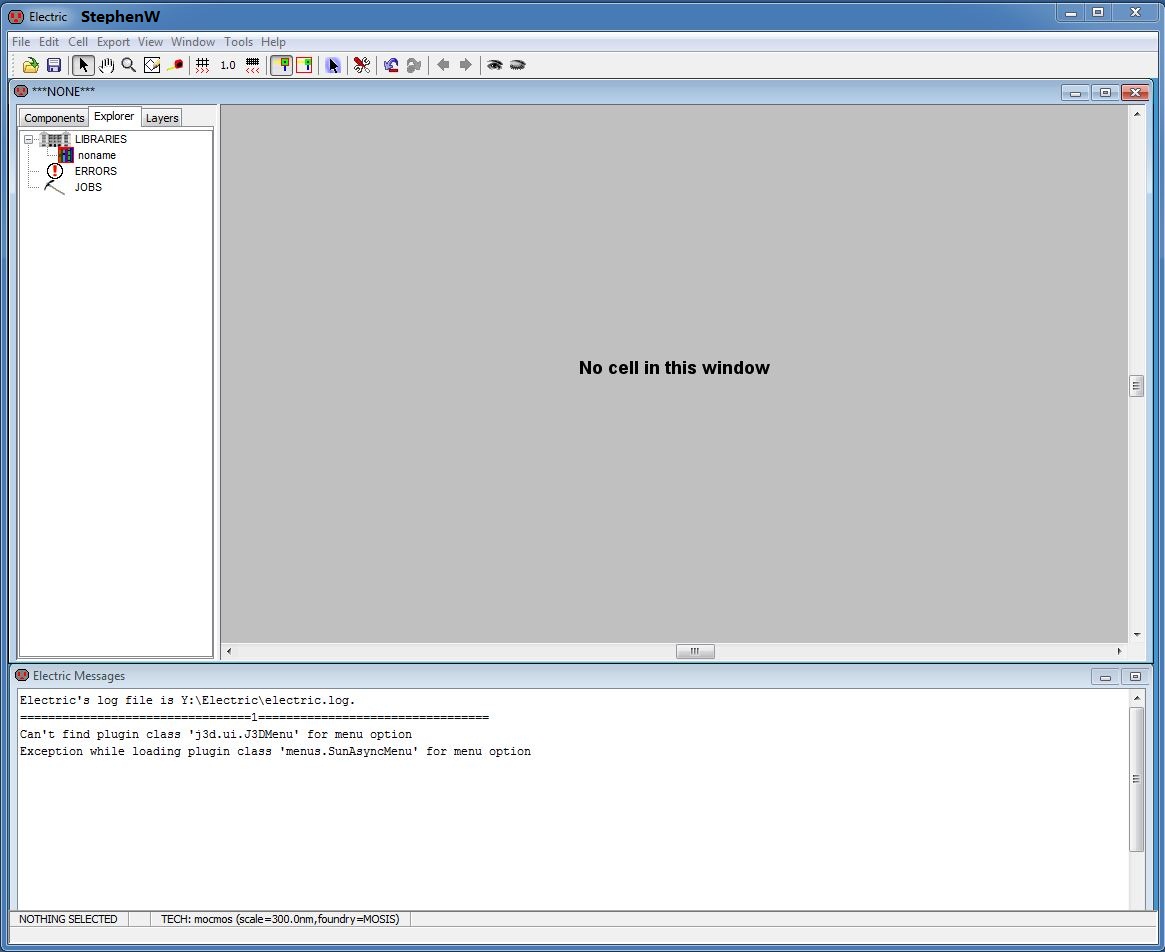Viewport: 1165px width, 952px height.
Task: Click the Electric app icon in title bar
Action: click(16, 16)
